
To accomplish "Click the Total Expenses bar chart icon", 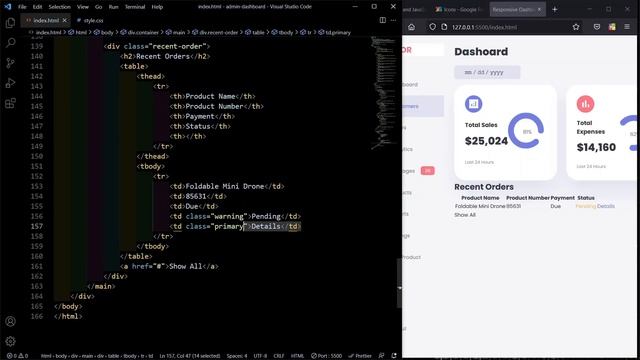I will [585, 104].
